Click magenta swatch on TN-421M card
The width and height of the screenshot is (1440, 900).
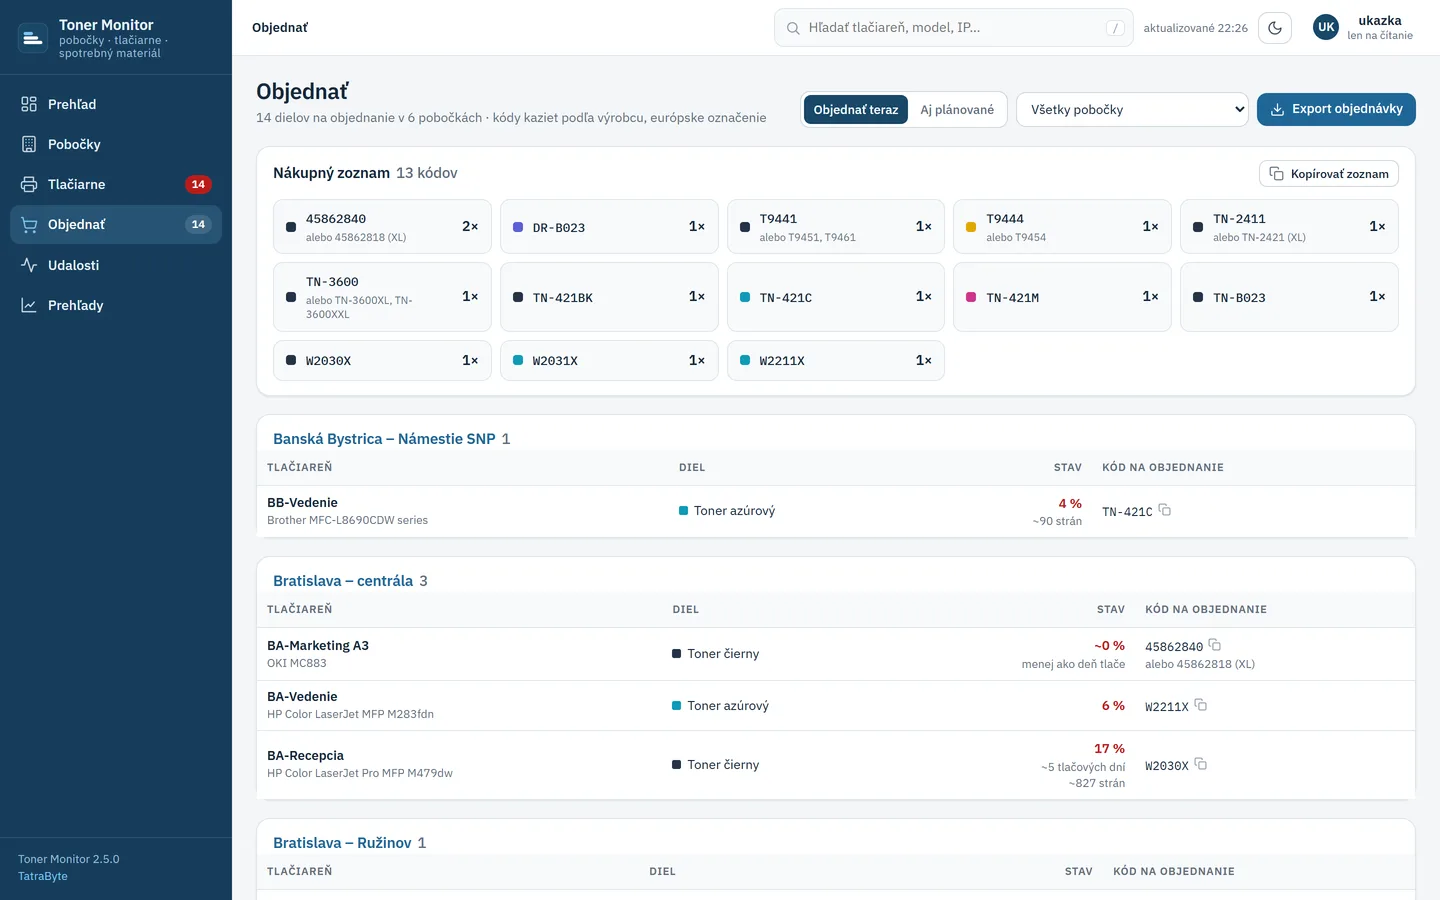pyautogui.click(x=971, y=297)
